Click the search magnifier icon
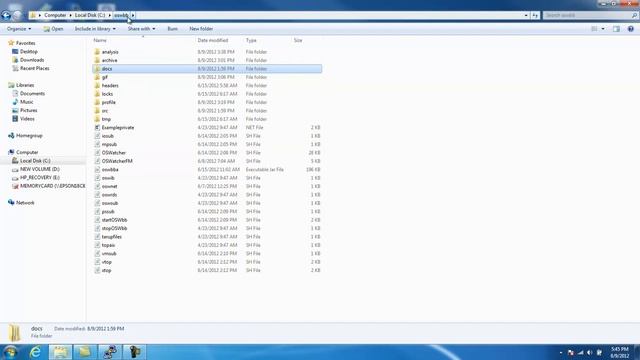Screen dimensions: 640x360 pyautogui.click(x=634, y=15)
